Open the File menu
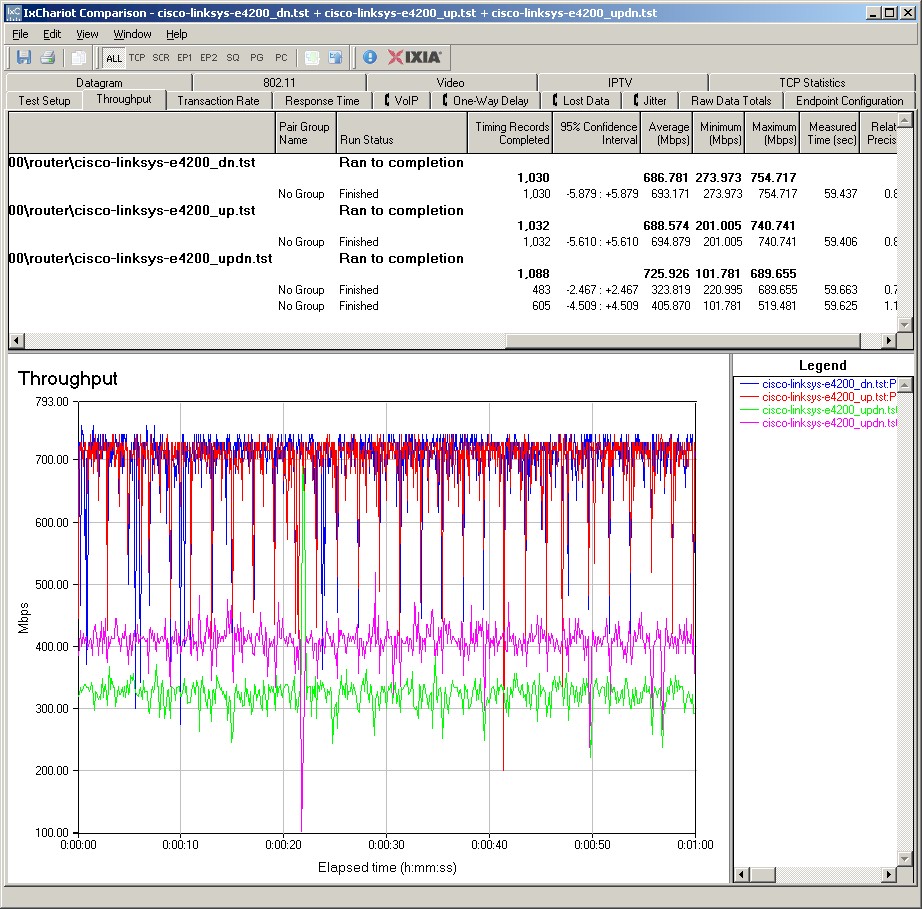Viewport: 922px width, 909px height. coord(20,34)
